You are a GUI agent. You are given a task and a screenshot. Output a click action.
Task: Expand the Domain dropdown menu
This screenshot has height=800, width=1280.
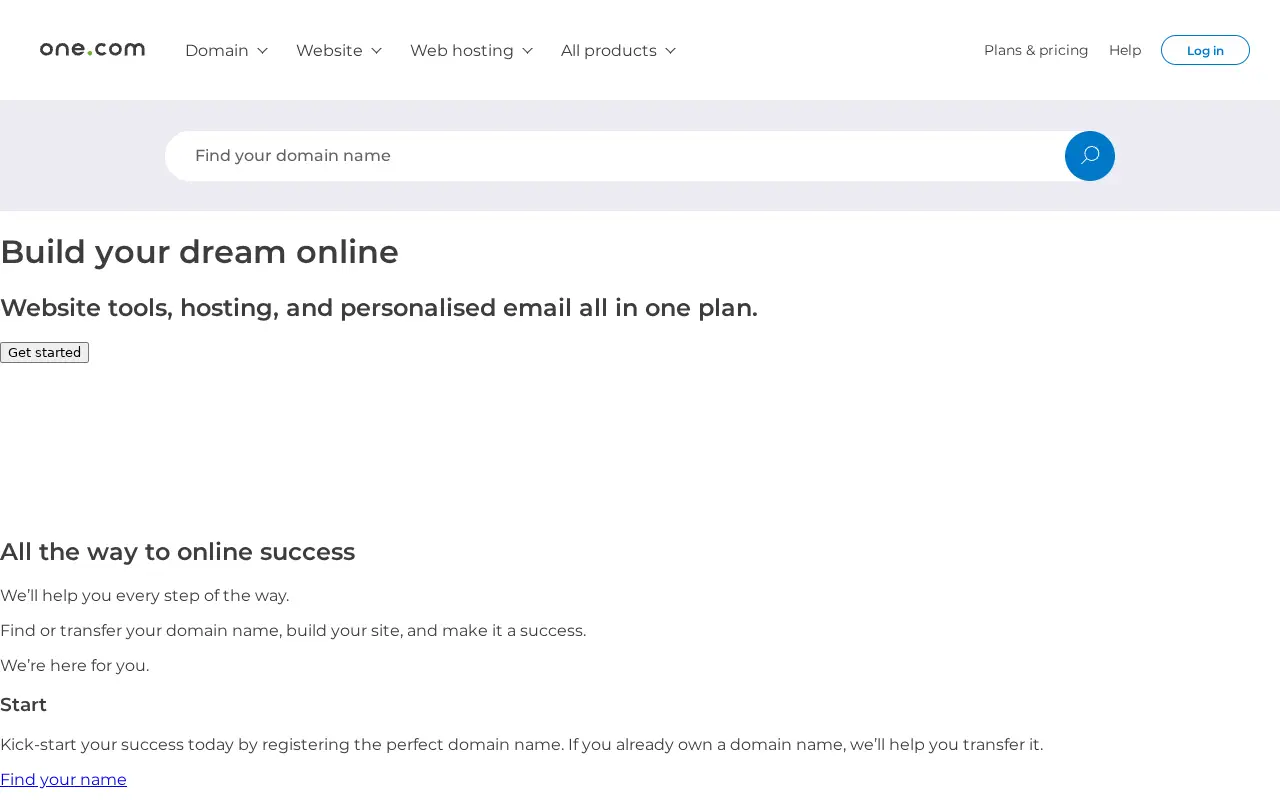227,50
